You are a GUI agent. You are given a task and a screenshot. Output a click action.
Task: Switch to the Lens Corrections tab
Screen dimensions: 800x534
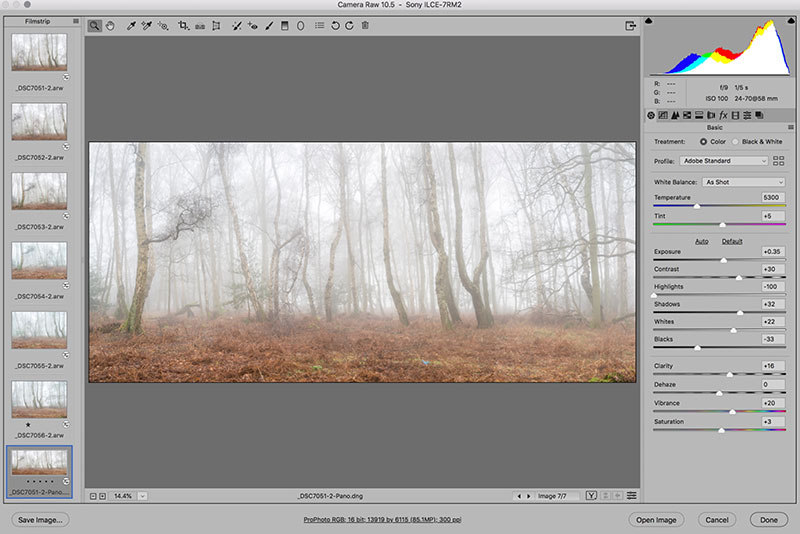pos(711,115)
